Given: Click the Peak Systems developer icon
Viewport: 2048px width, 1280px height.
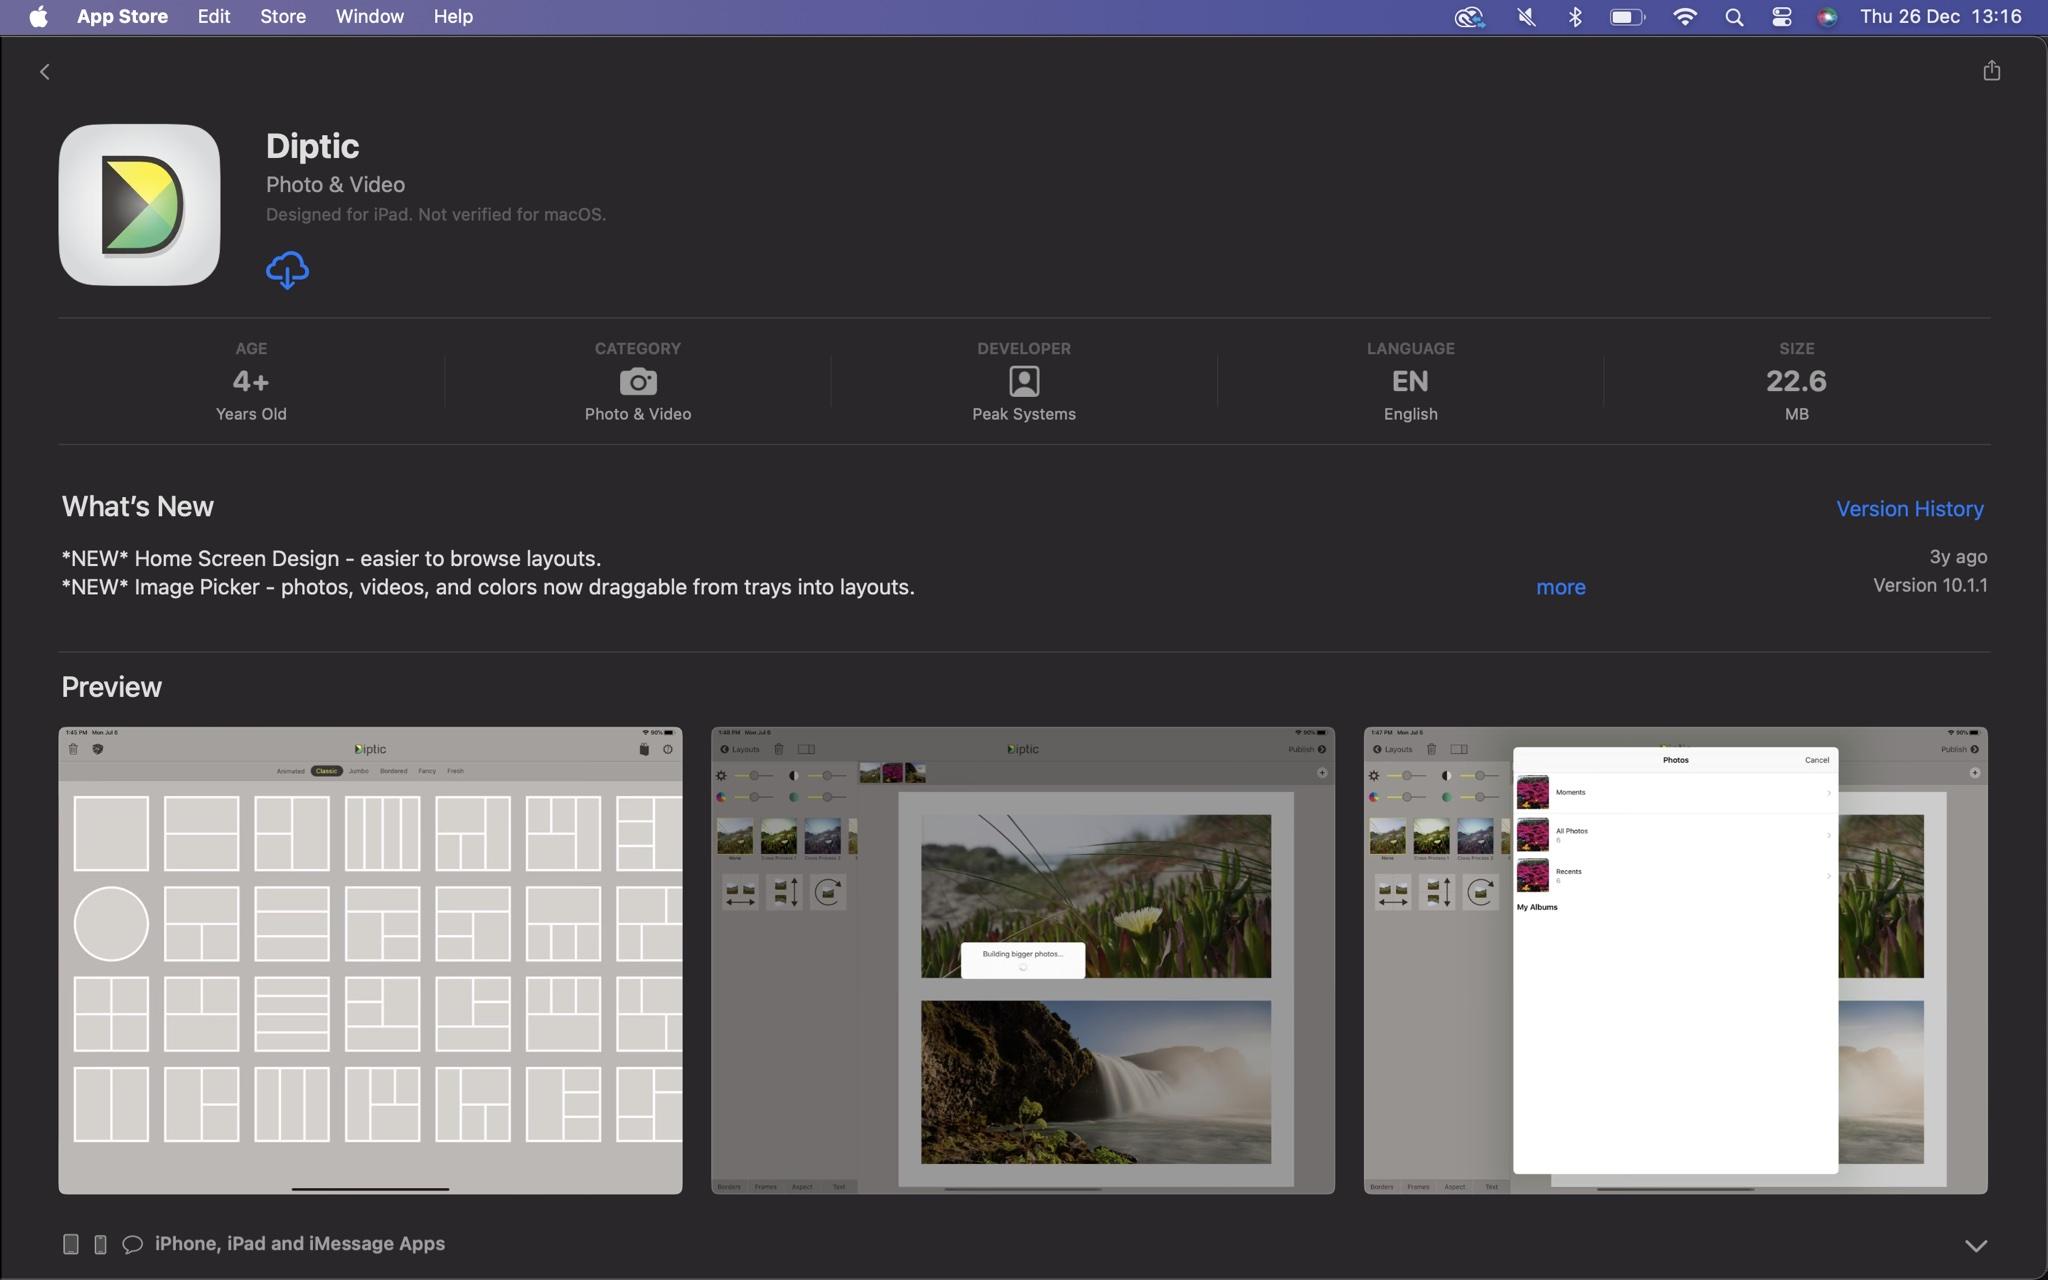Looking at the screenshot, I should (1023, 381).
